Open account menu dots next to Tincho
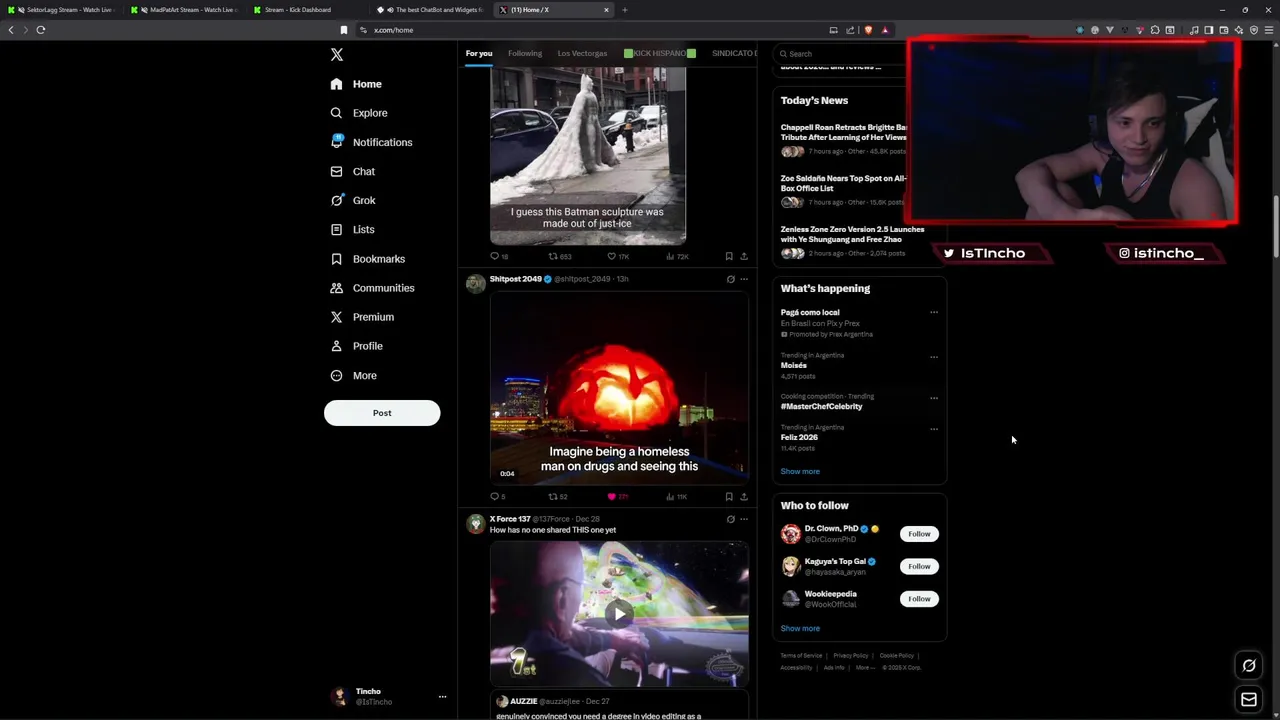This screenshot has height=720, width=1280. pyautogui.click(x=442, y=697)
